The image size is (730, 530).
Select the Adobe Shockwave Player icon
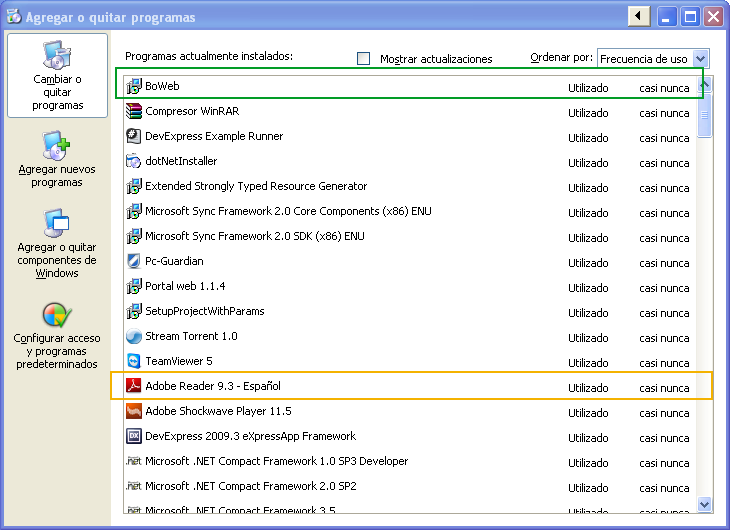134,411
